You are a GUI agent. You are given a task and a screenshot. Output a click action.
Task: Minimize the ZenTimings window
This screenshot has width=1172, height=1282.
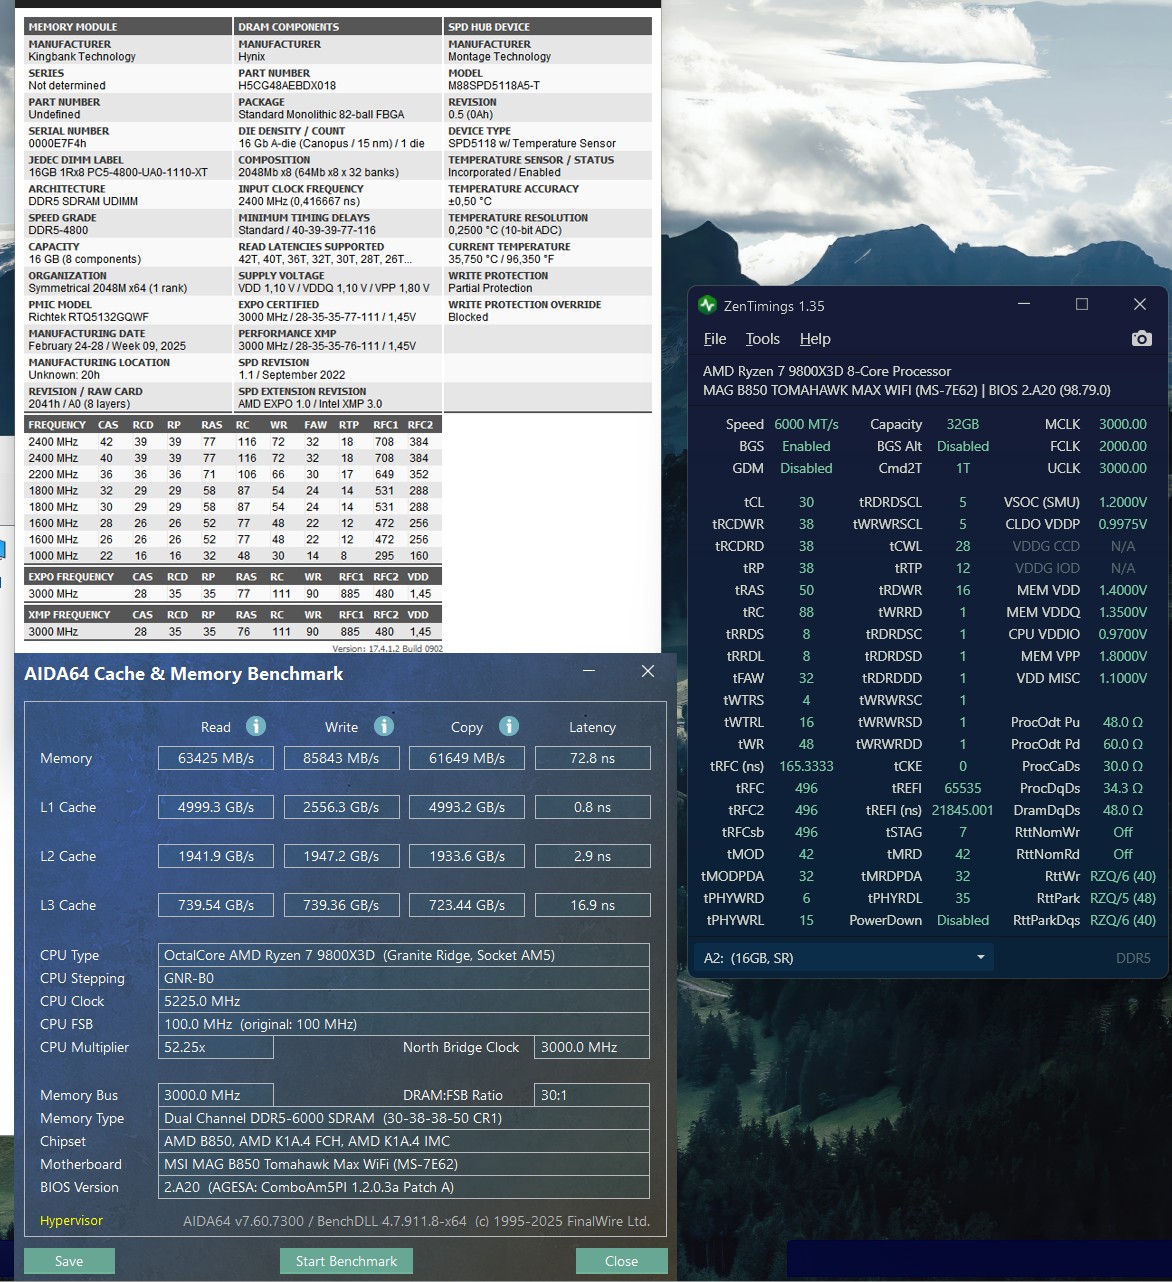(1024, 304)
